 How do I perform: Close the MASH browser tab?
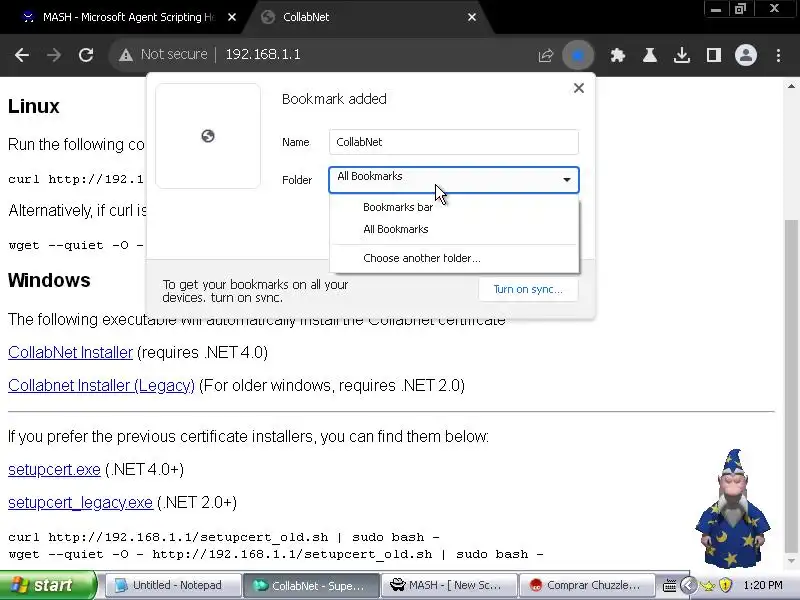click(x=232, y=17)
